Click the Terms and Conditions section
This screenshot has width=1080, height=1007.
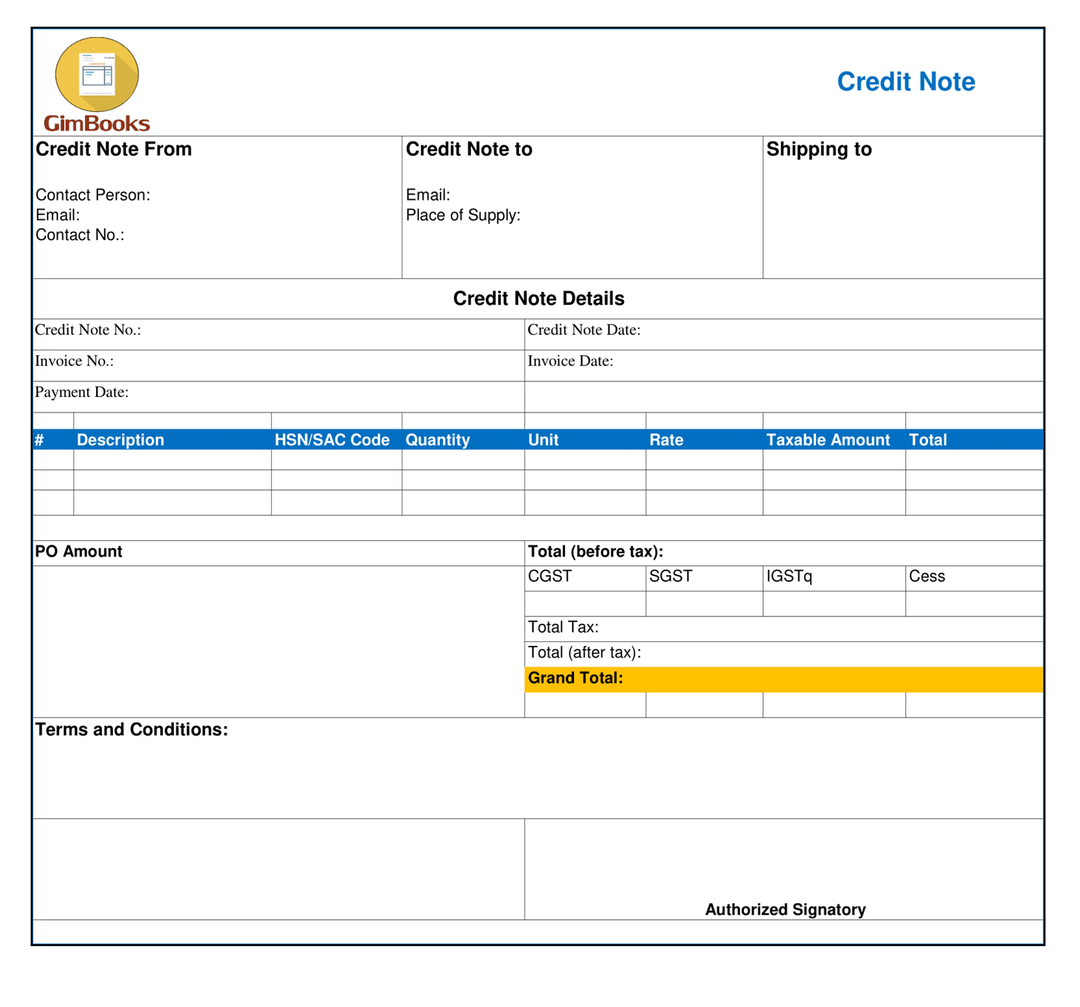point(131,729)
